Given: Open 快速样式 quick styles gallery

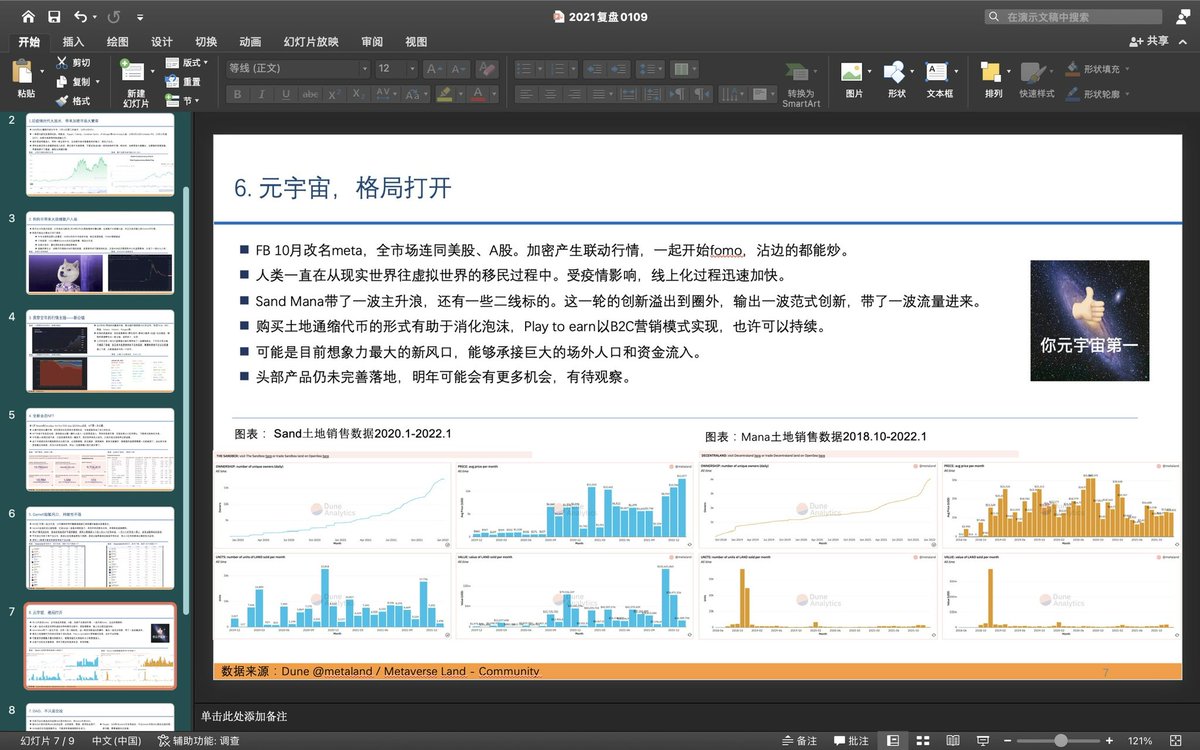Looking at the screenshot, I should coord(1036,81).
